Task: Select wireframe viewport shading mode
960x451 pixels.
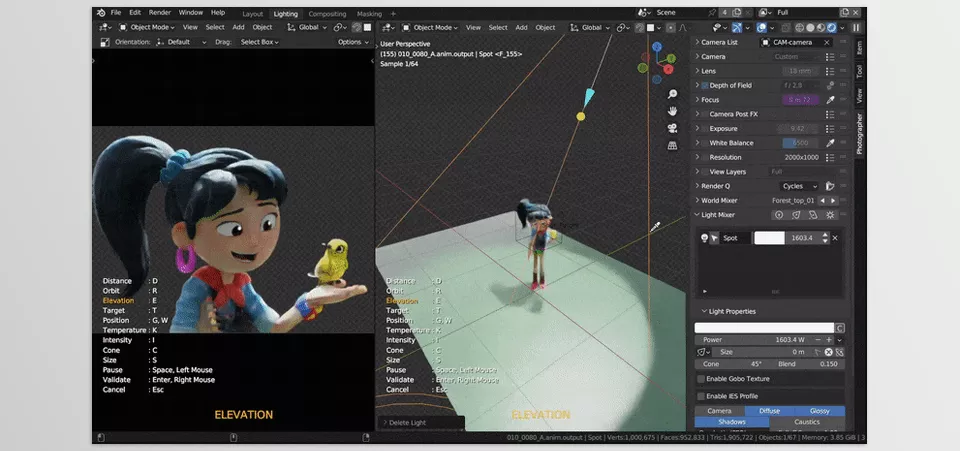Action: 800,28
